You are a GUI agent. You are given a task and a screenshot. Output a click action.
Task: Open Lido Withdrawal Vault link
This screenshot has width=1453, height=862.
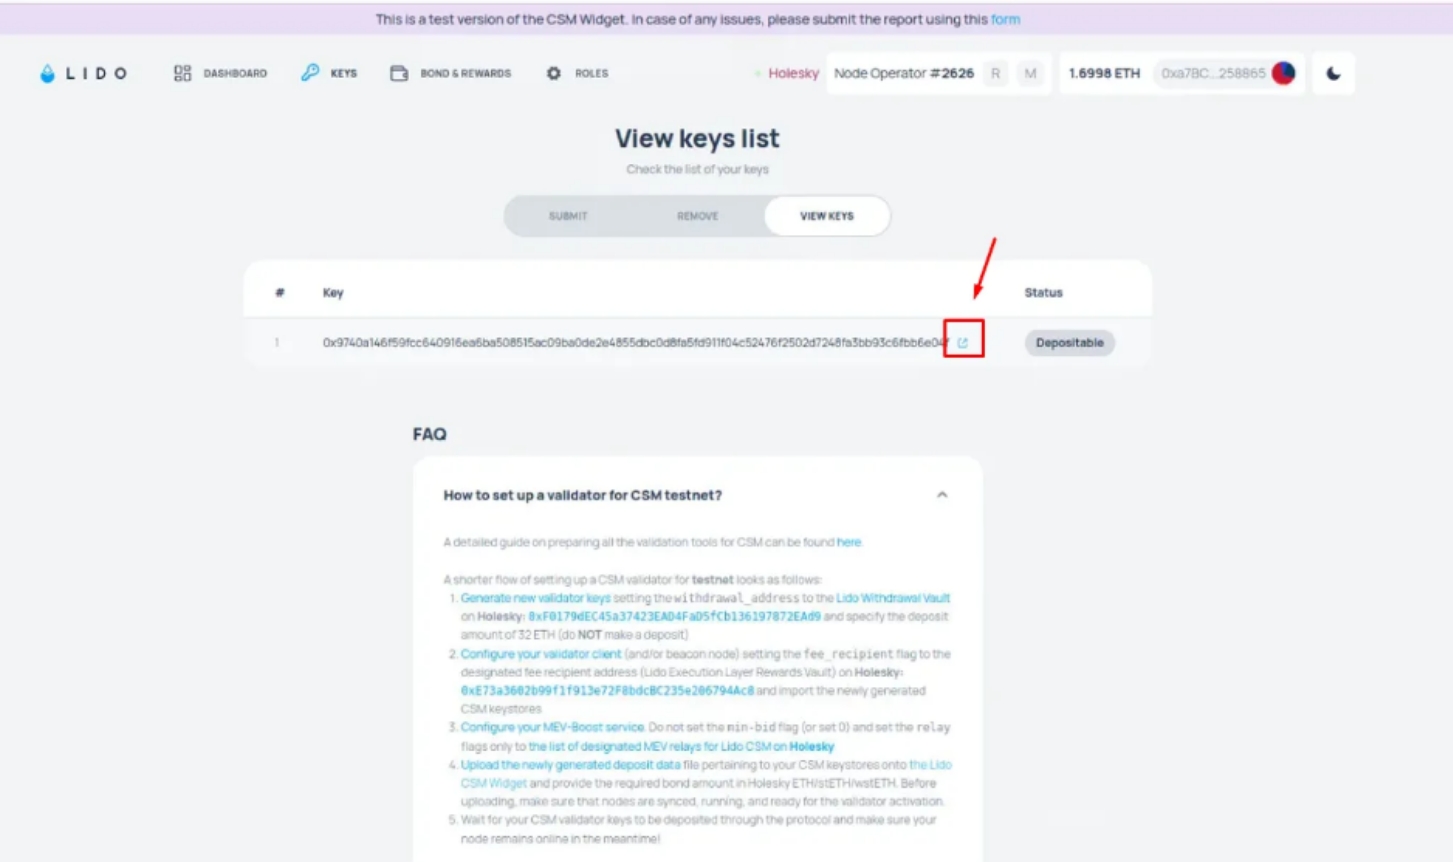[x=893, y=598]
